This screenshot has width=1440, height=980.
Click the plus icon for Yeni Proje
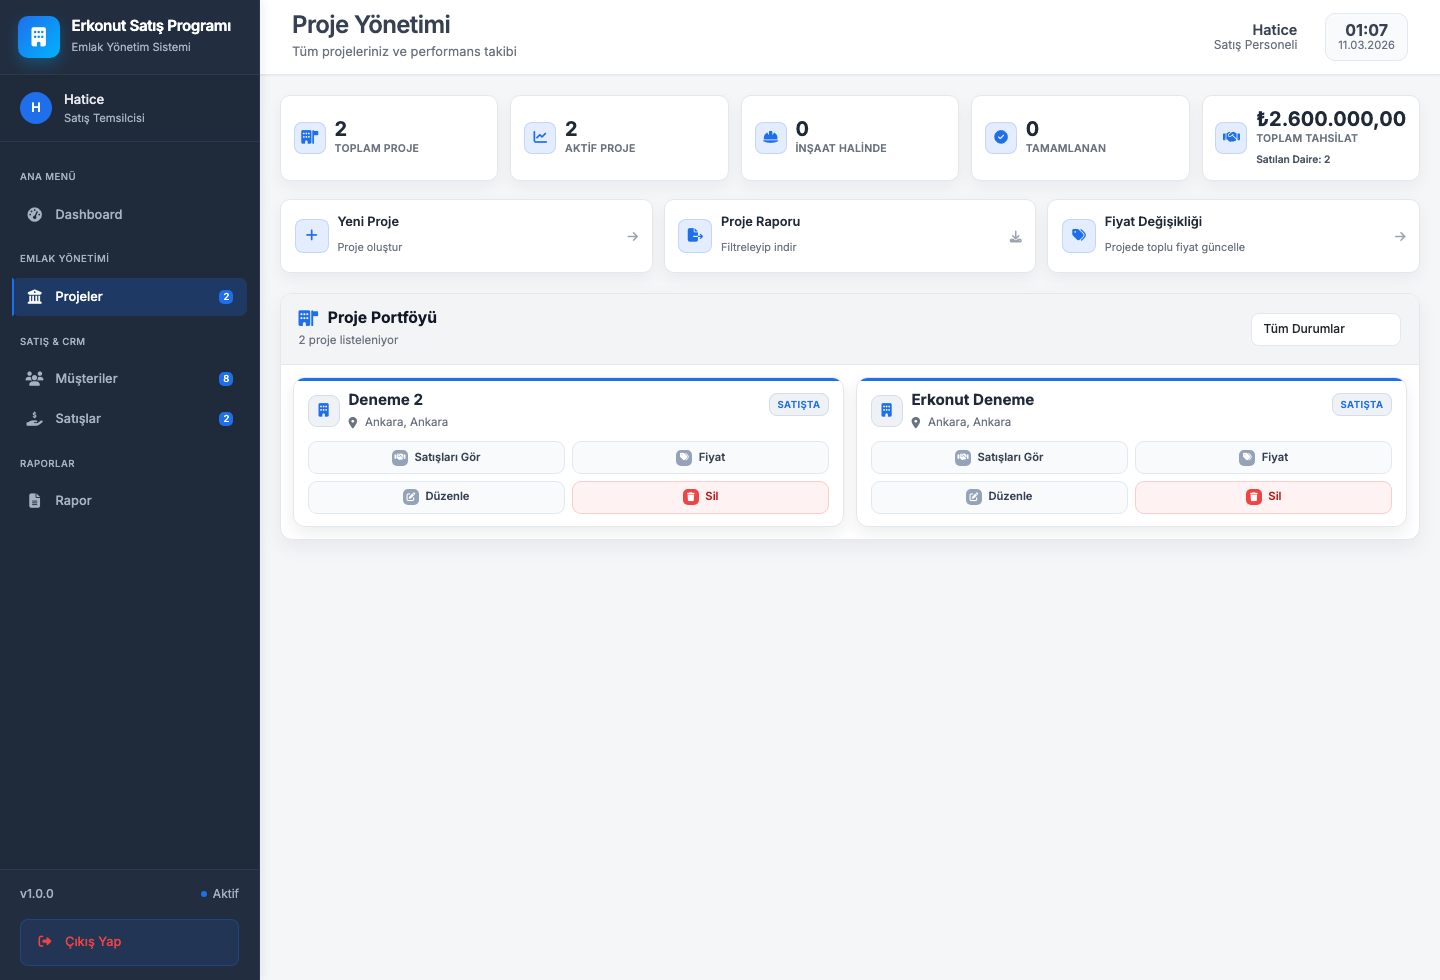click(312, 236)
